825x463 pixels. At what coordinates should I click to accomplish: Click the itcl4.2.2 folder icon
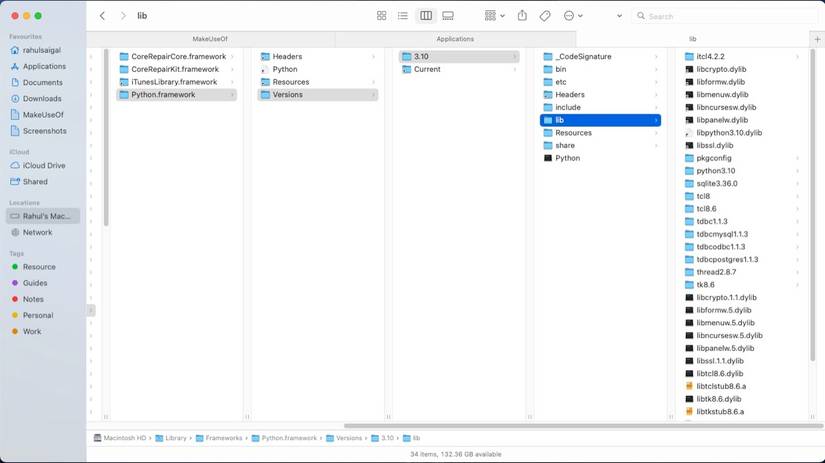point(689,56)
